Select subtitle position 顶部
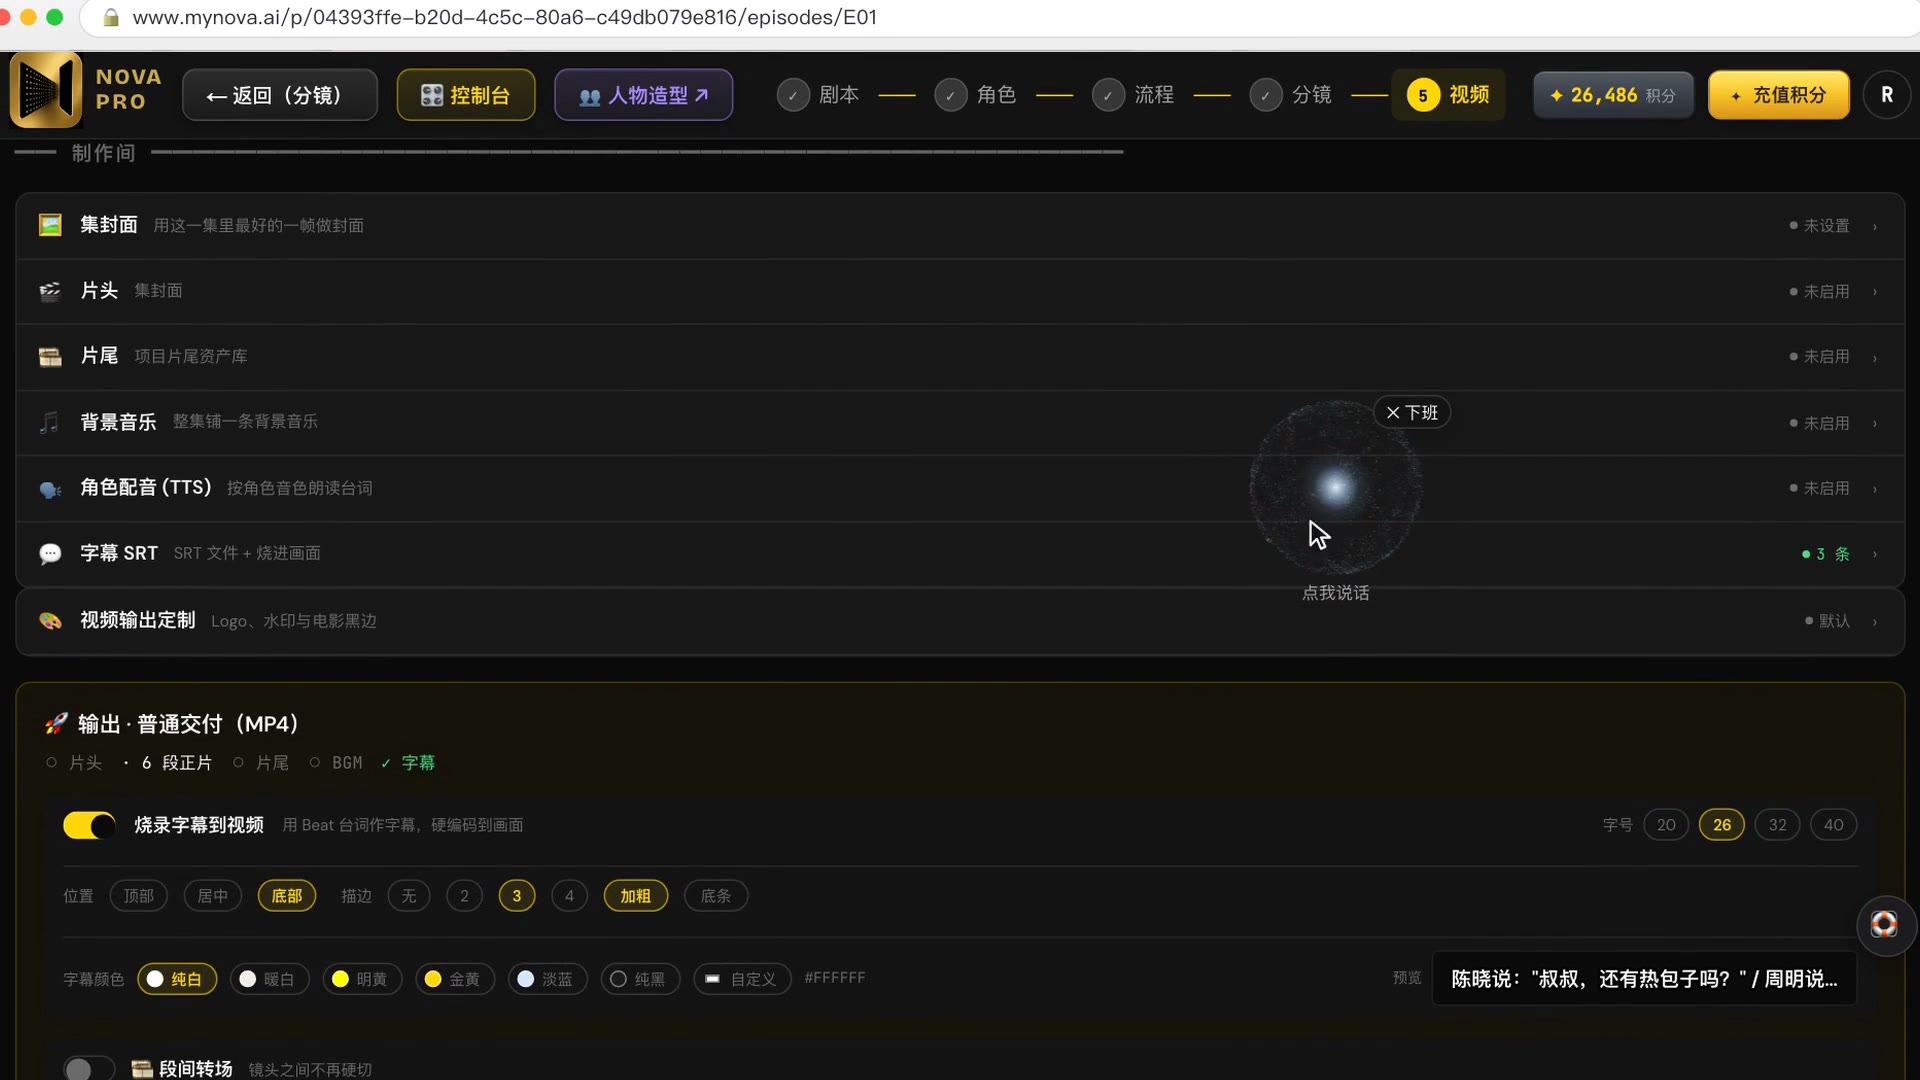Image resolution: width=1920 pixels, height=1080 pixels. (138, 896)
